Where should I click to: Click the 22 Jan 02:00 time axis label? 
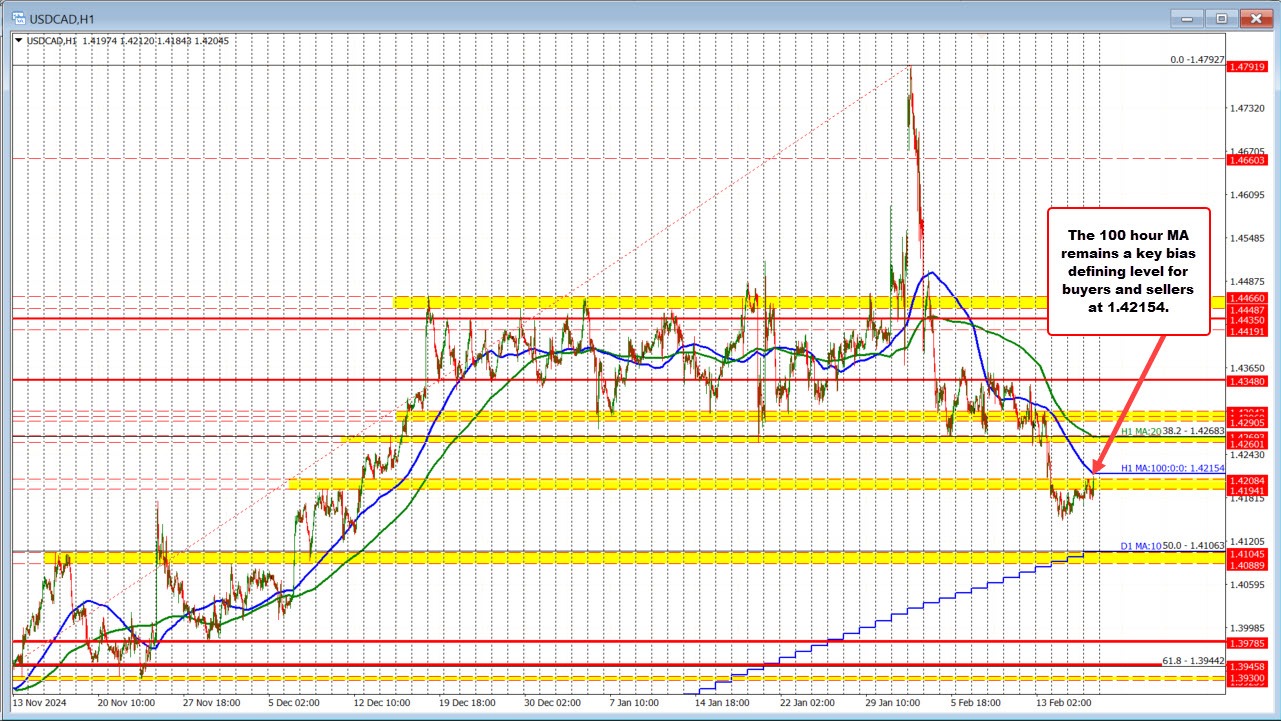[x=807, y=703]
